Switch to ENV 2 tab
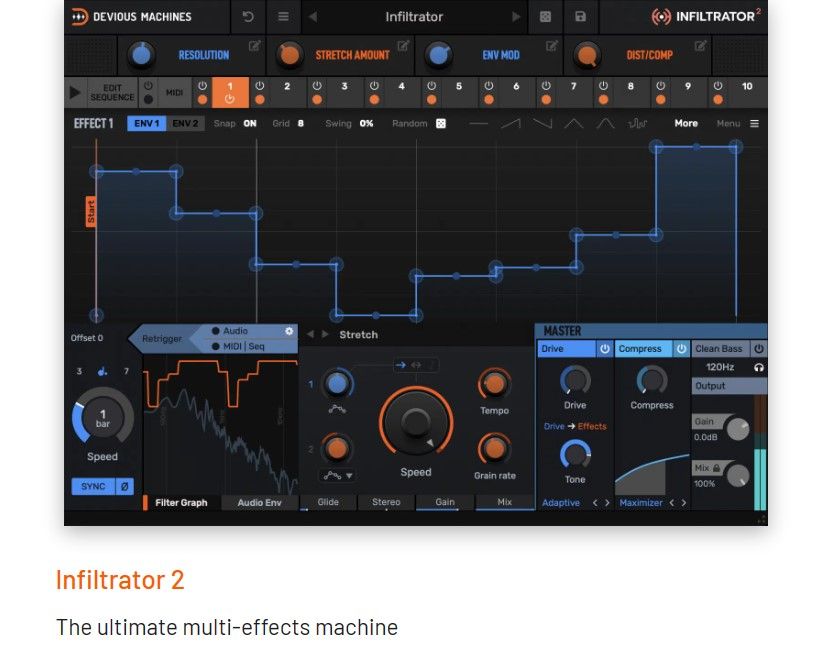 (x=185, y=123)
